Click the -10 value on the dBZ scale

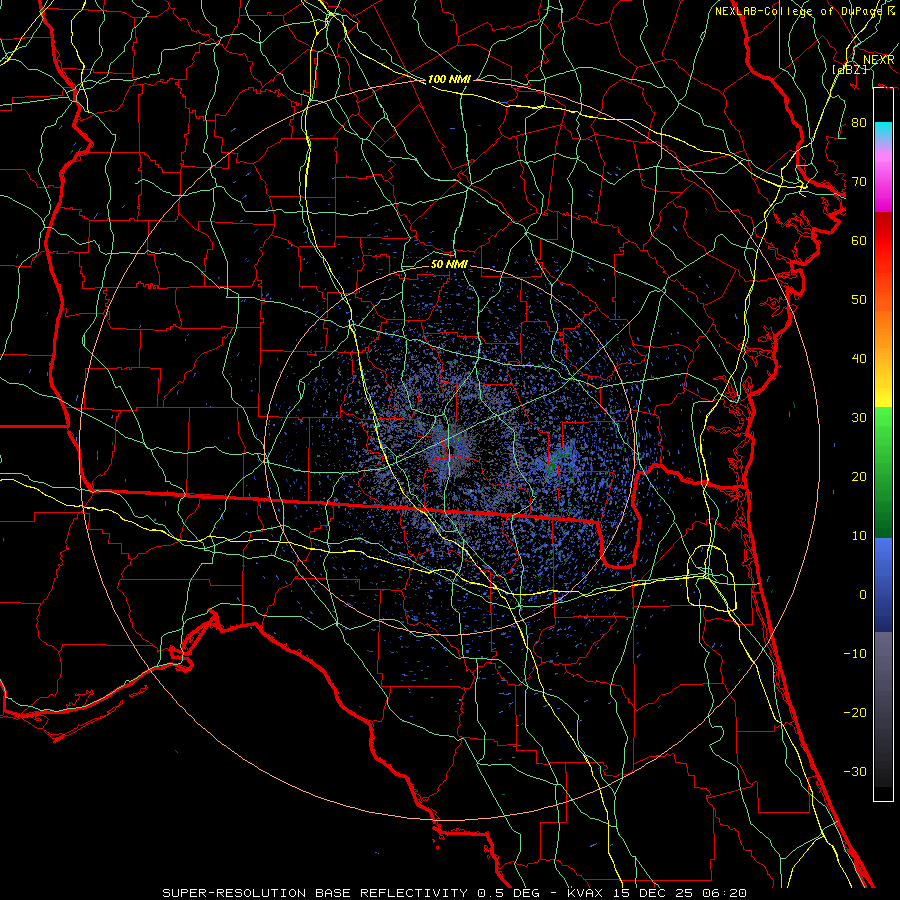click(855, 654)
